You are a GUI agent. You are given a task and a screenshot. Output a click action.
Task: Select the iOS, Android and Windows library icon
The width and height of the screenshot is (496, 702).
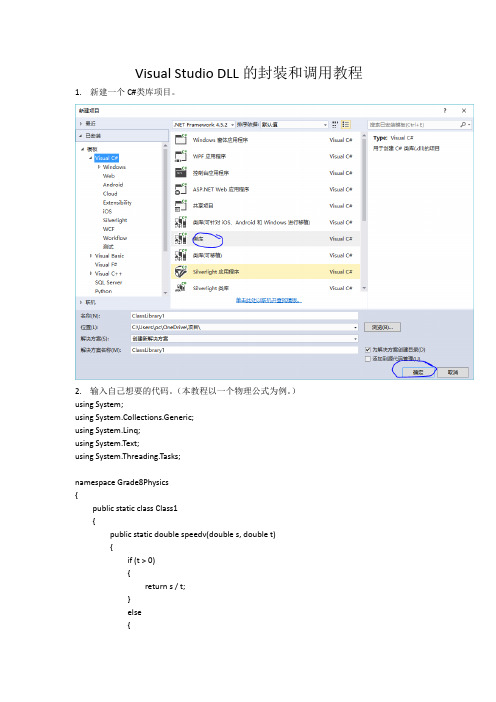(x=180, y=222)
